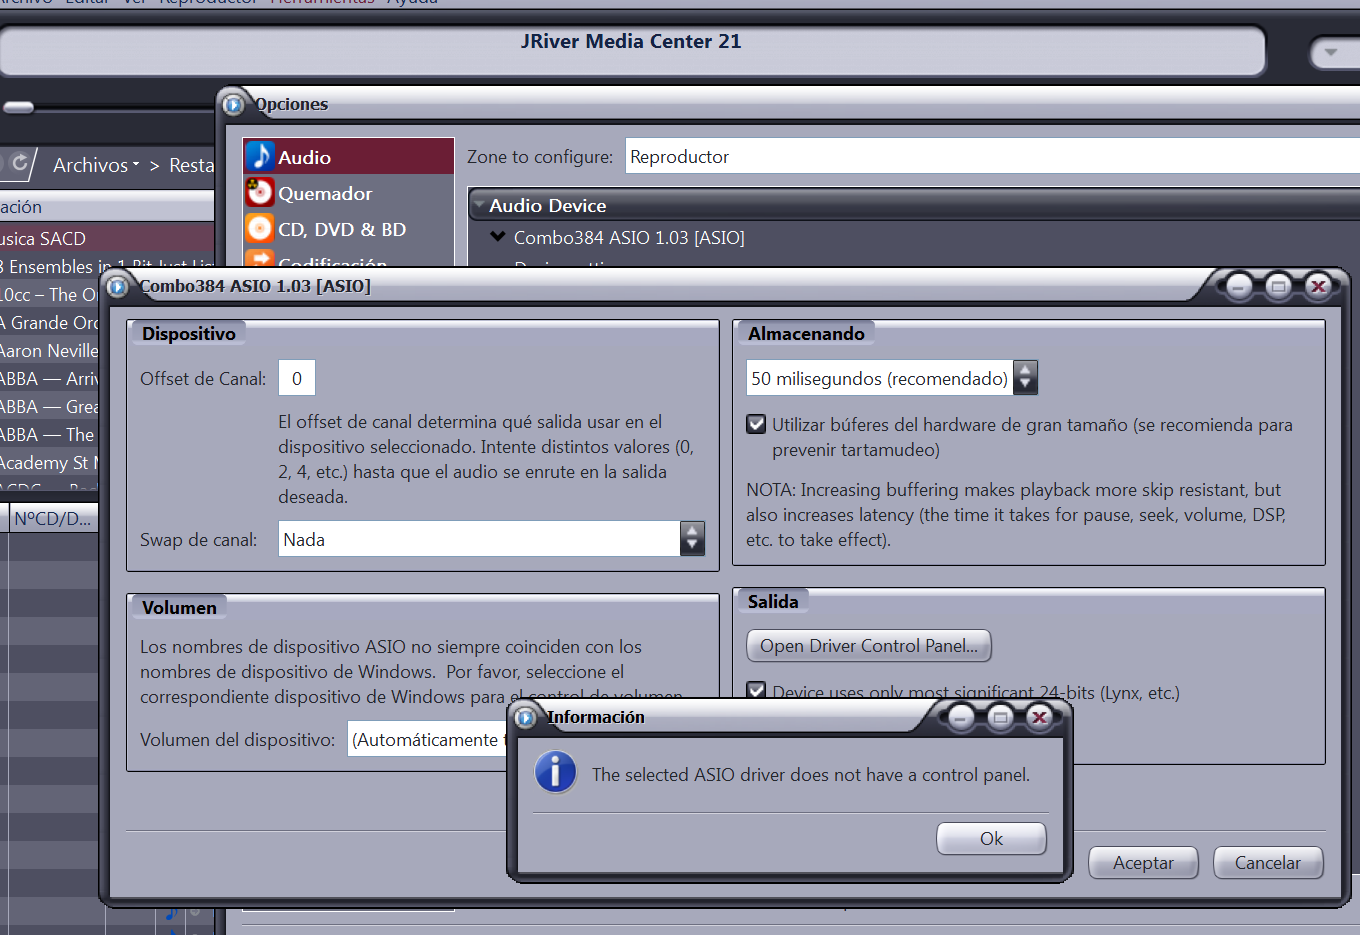Click the Resta breadcrumb in main window
This screenshot has width=1360, height=935.
point(191,165)
